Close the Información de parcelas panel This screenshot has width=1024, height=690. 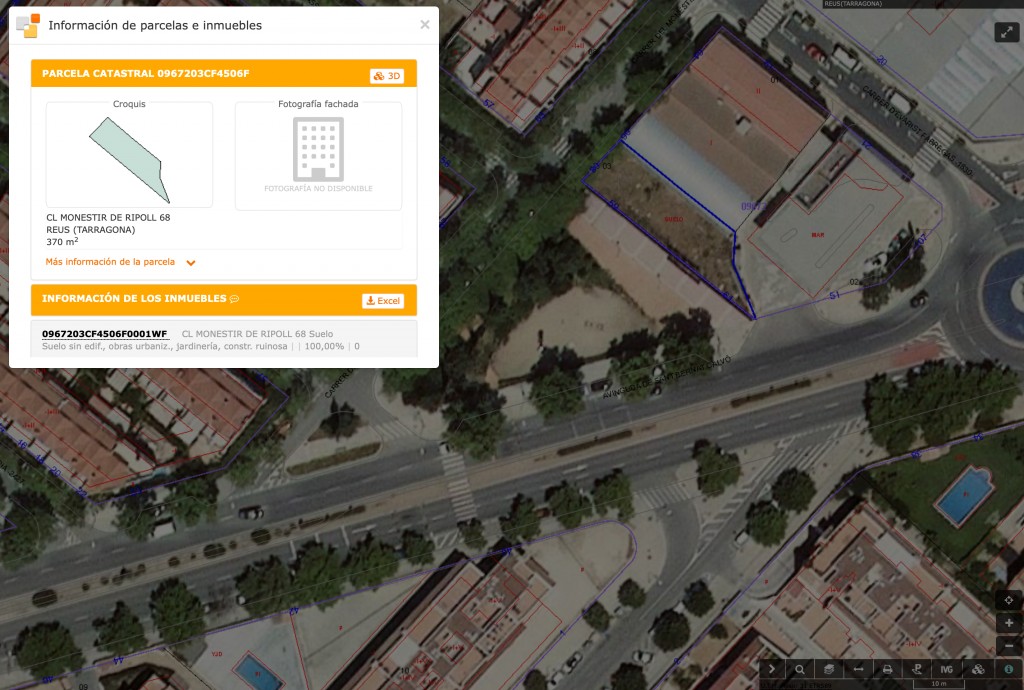pos(424,26)
